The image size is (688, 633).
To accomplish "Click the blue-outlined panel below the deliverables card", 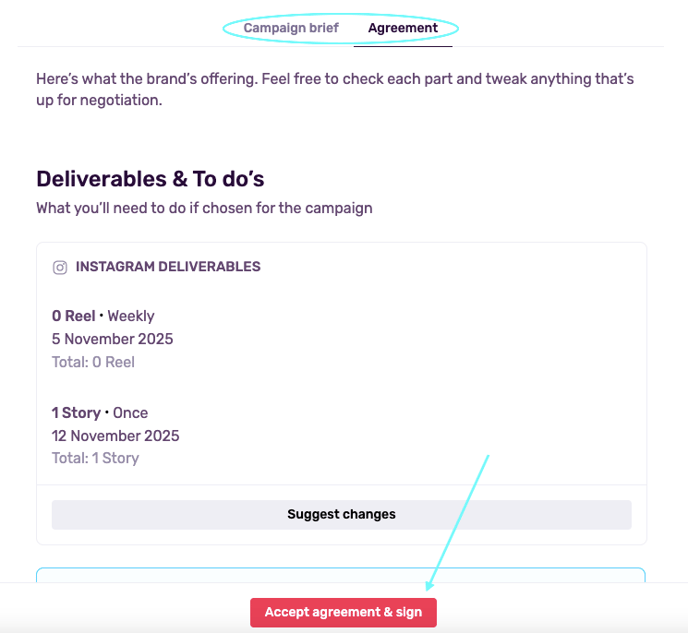I will (340, 575).
